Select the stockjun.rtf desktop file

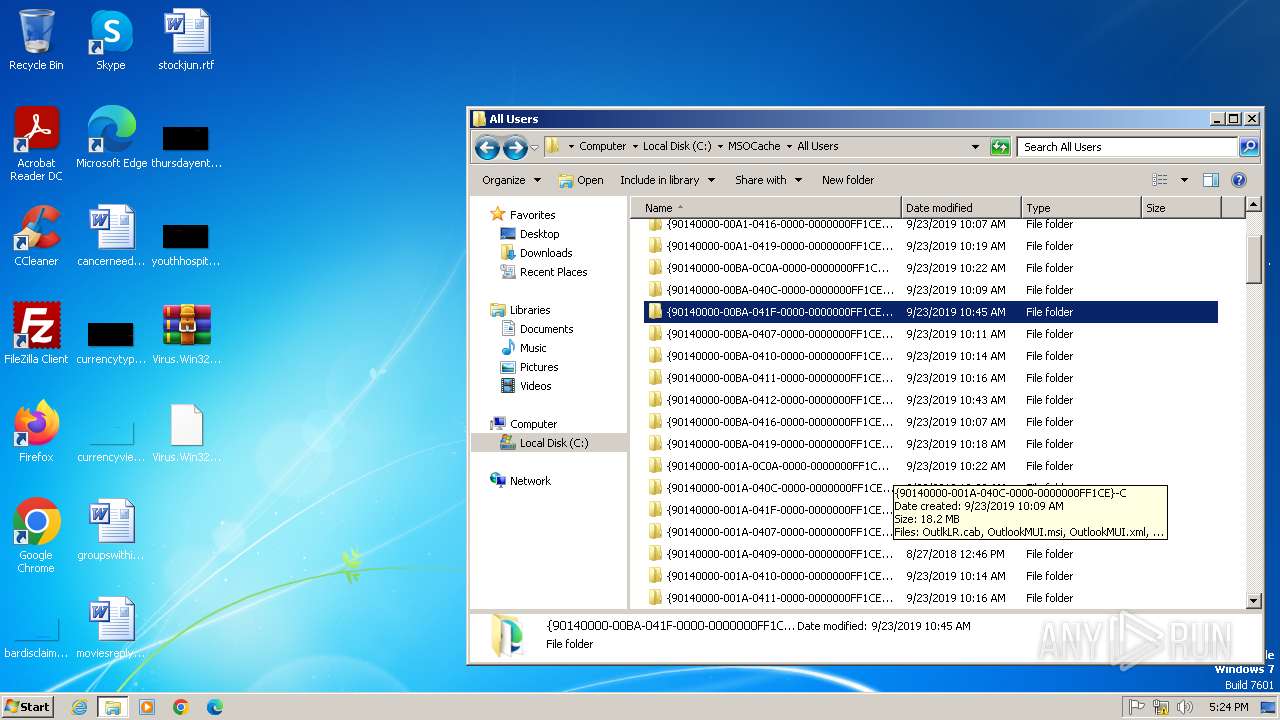186,40
